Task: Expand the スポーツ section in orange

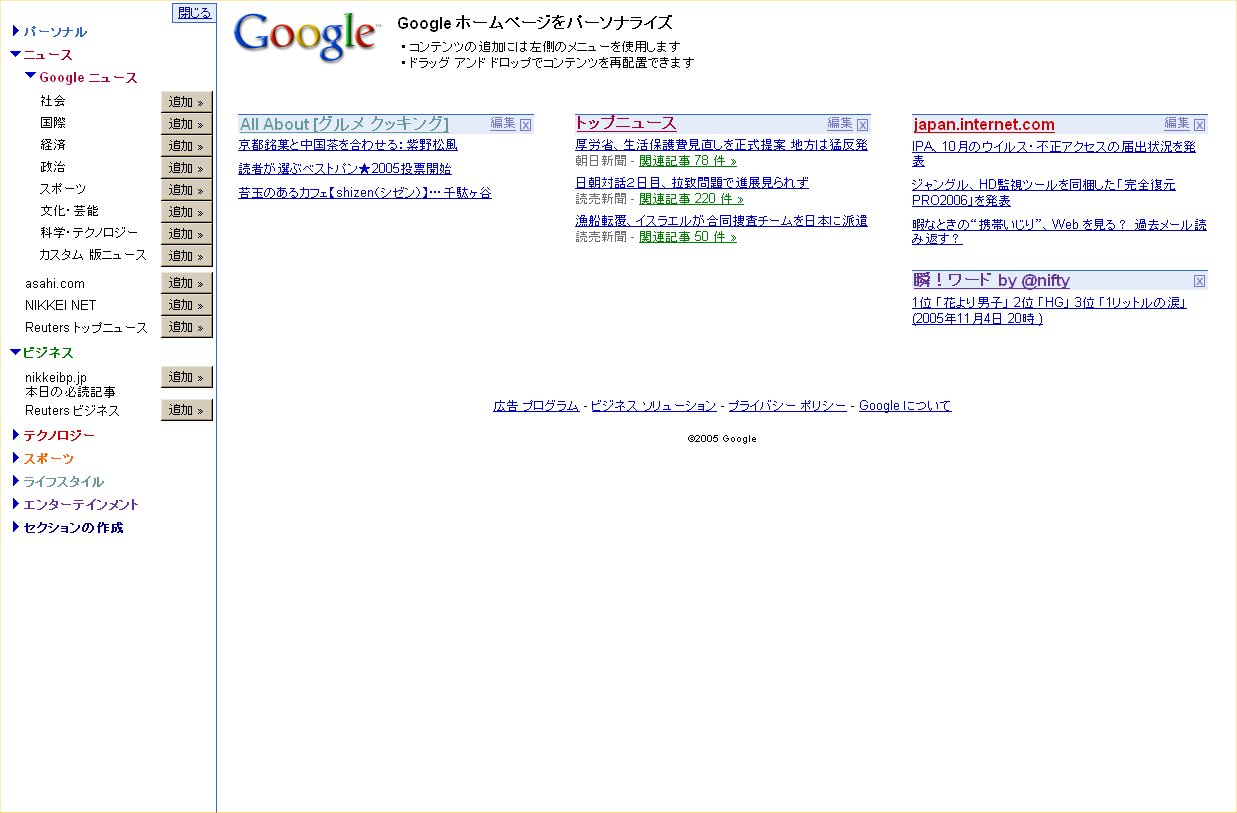Action: click(16, 458)
